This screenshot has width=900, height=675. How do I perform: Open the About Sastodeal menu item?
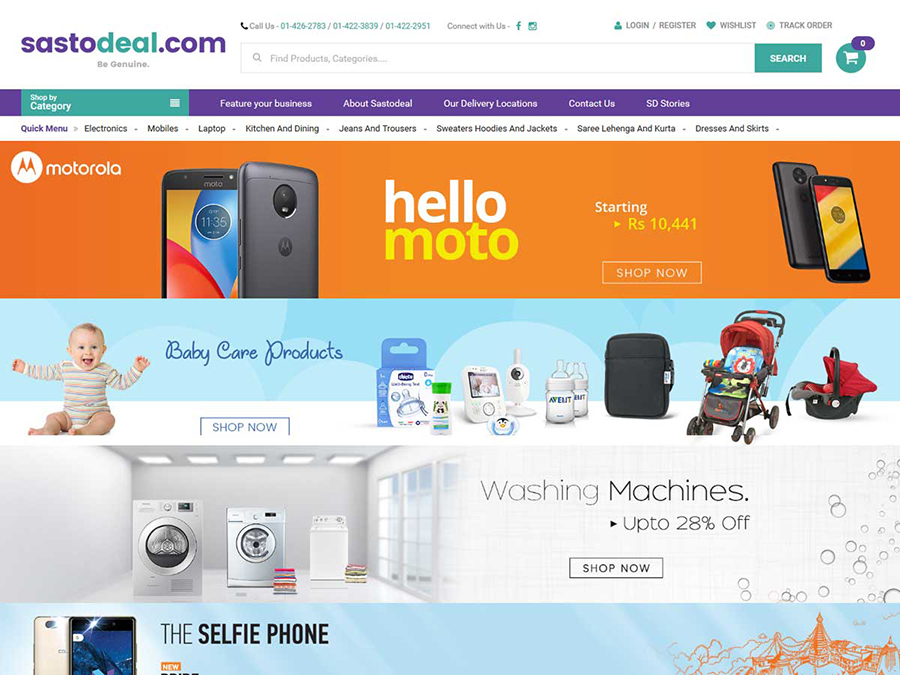coord(378,103)
